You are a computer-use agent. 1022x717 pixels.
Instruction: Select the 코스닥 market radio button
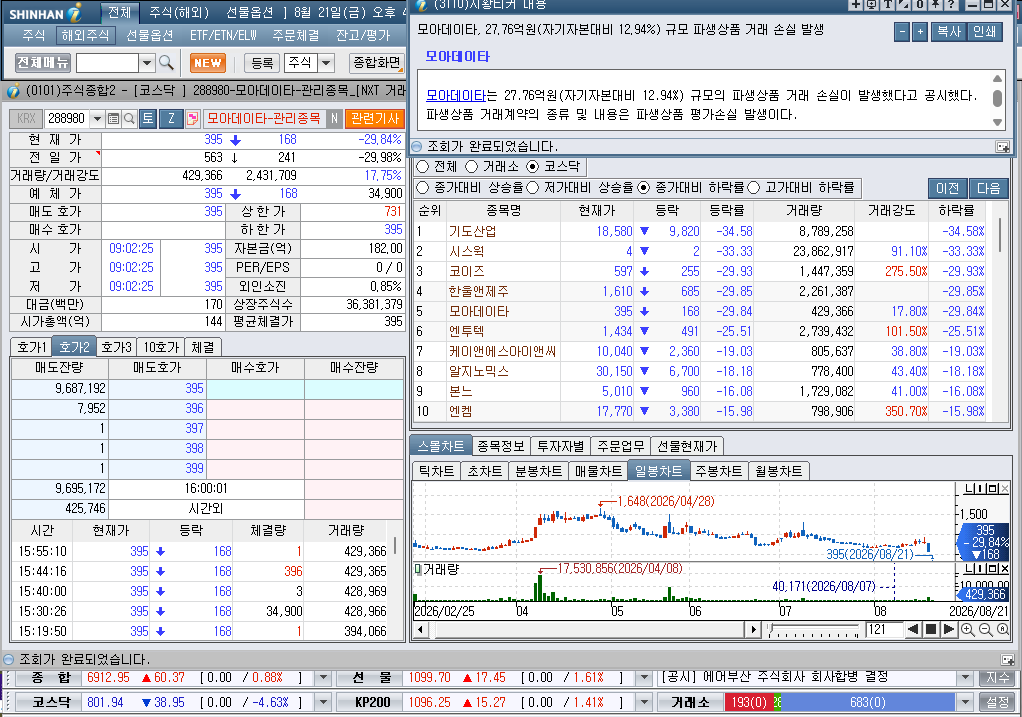533,166
